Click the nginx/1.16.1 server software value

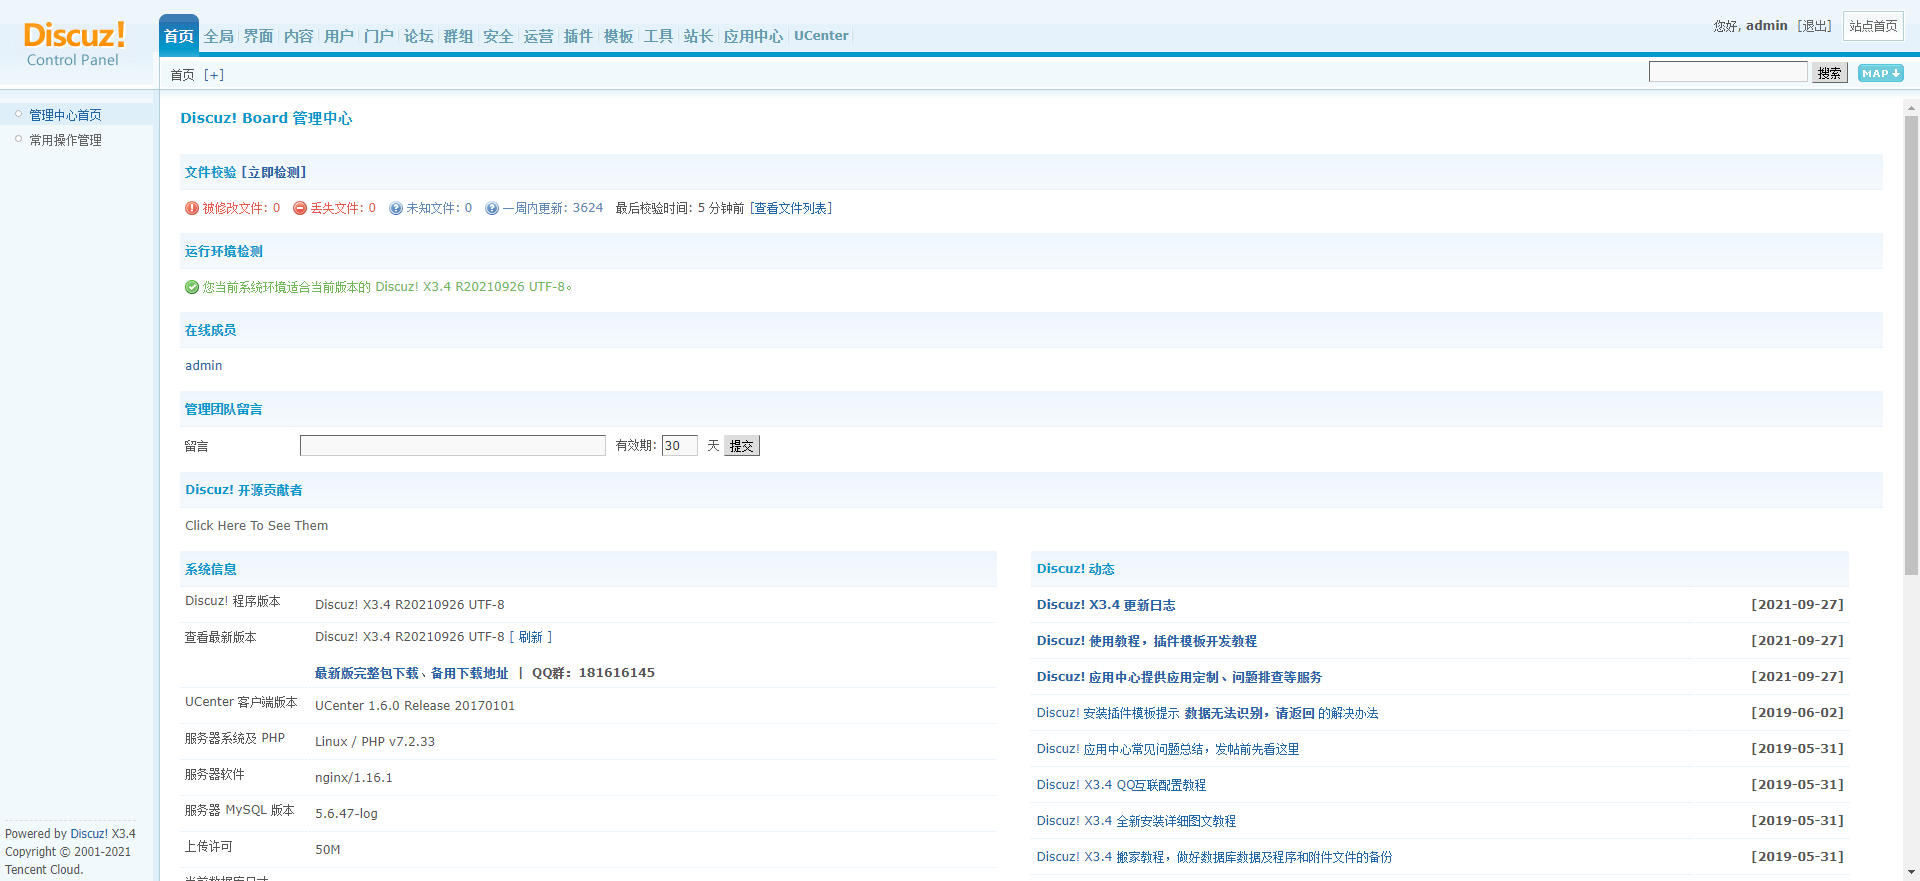[x=354, y=778]
